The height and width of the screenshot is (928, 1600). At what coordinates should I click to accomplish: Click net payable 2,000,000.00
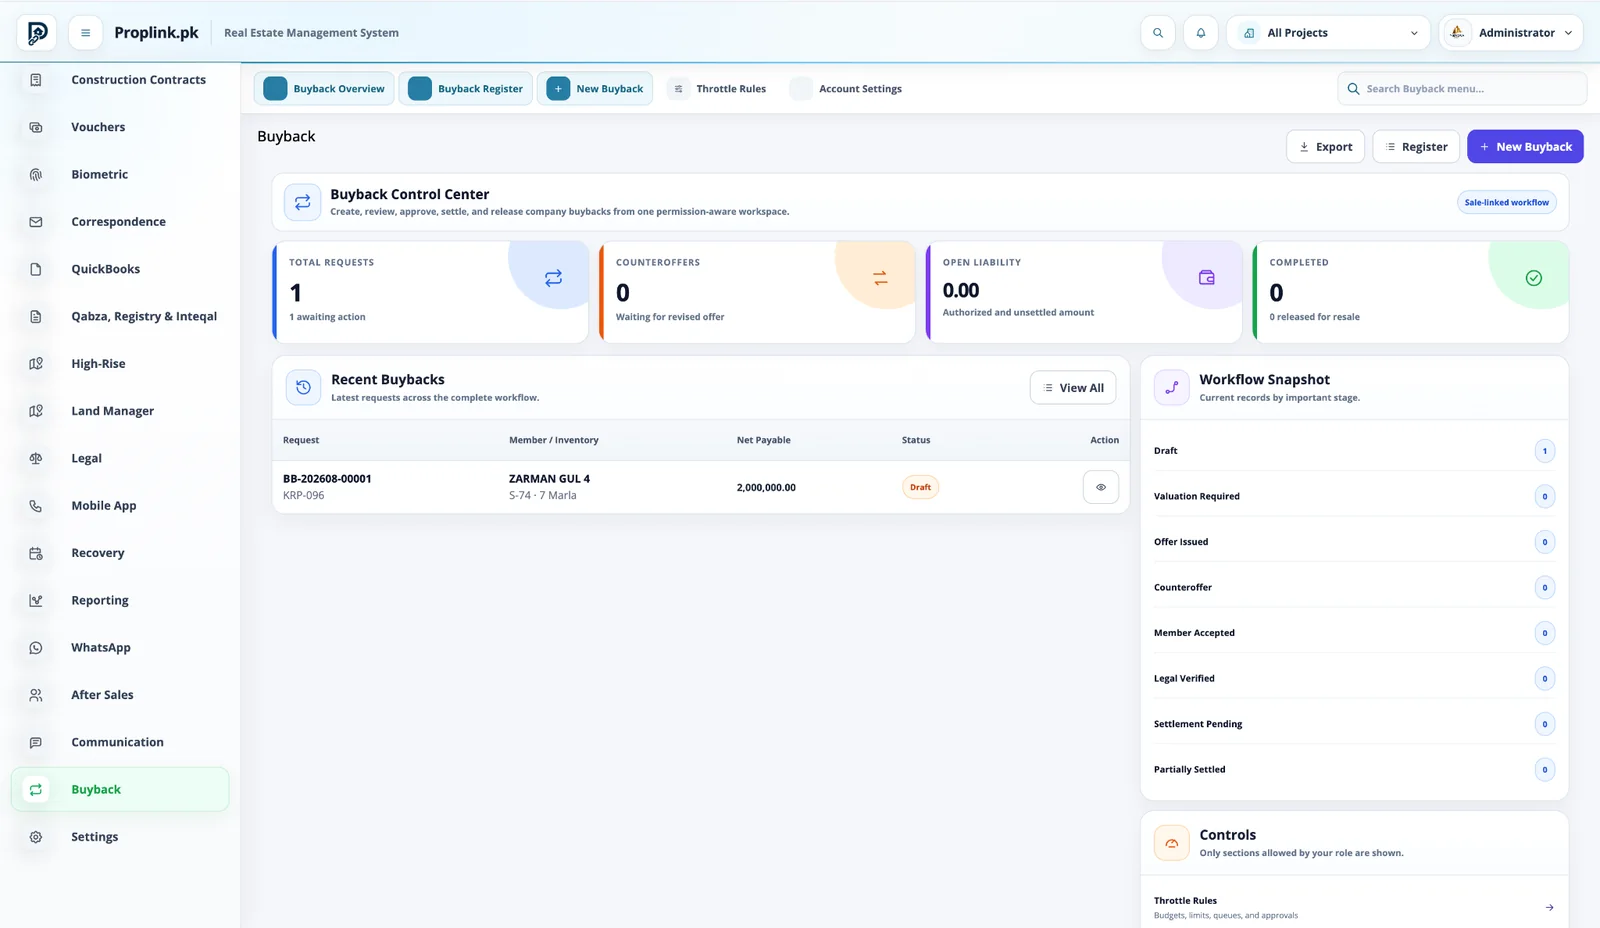(766, 488)
